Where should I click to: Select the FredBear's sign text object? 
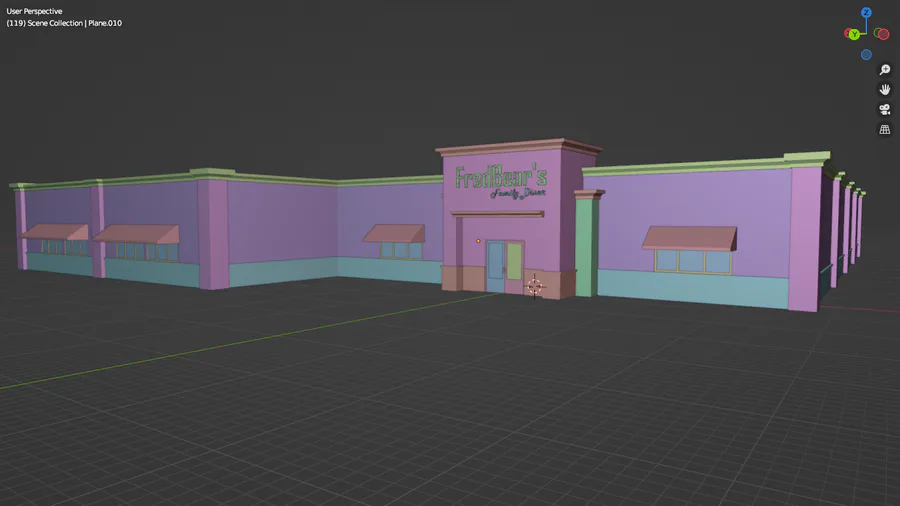pyautogui.click(x=501, y=177)
